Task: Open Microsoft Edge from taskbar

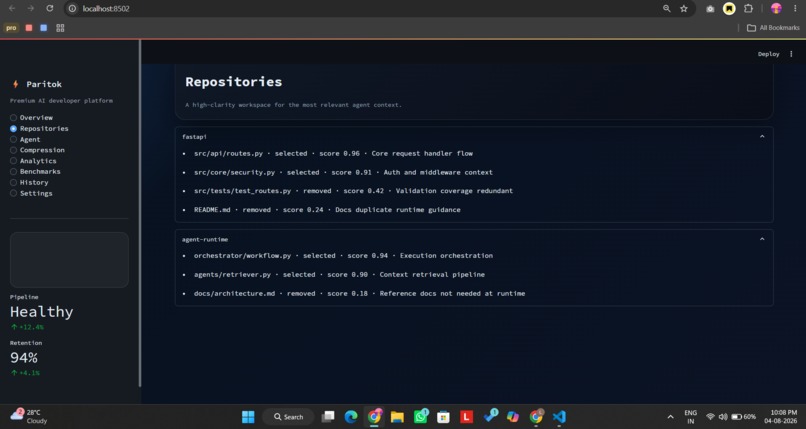Action: (351, 417)
